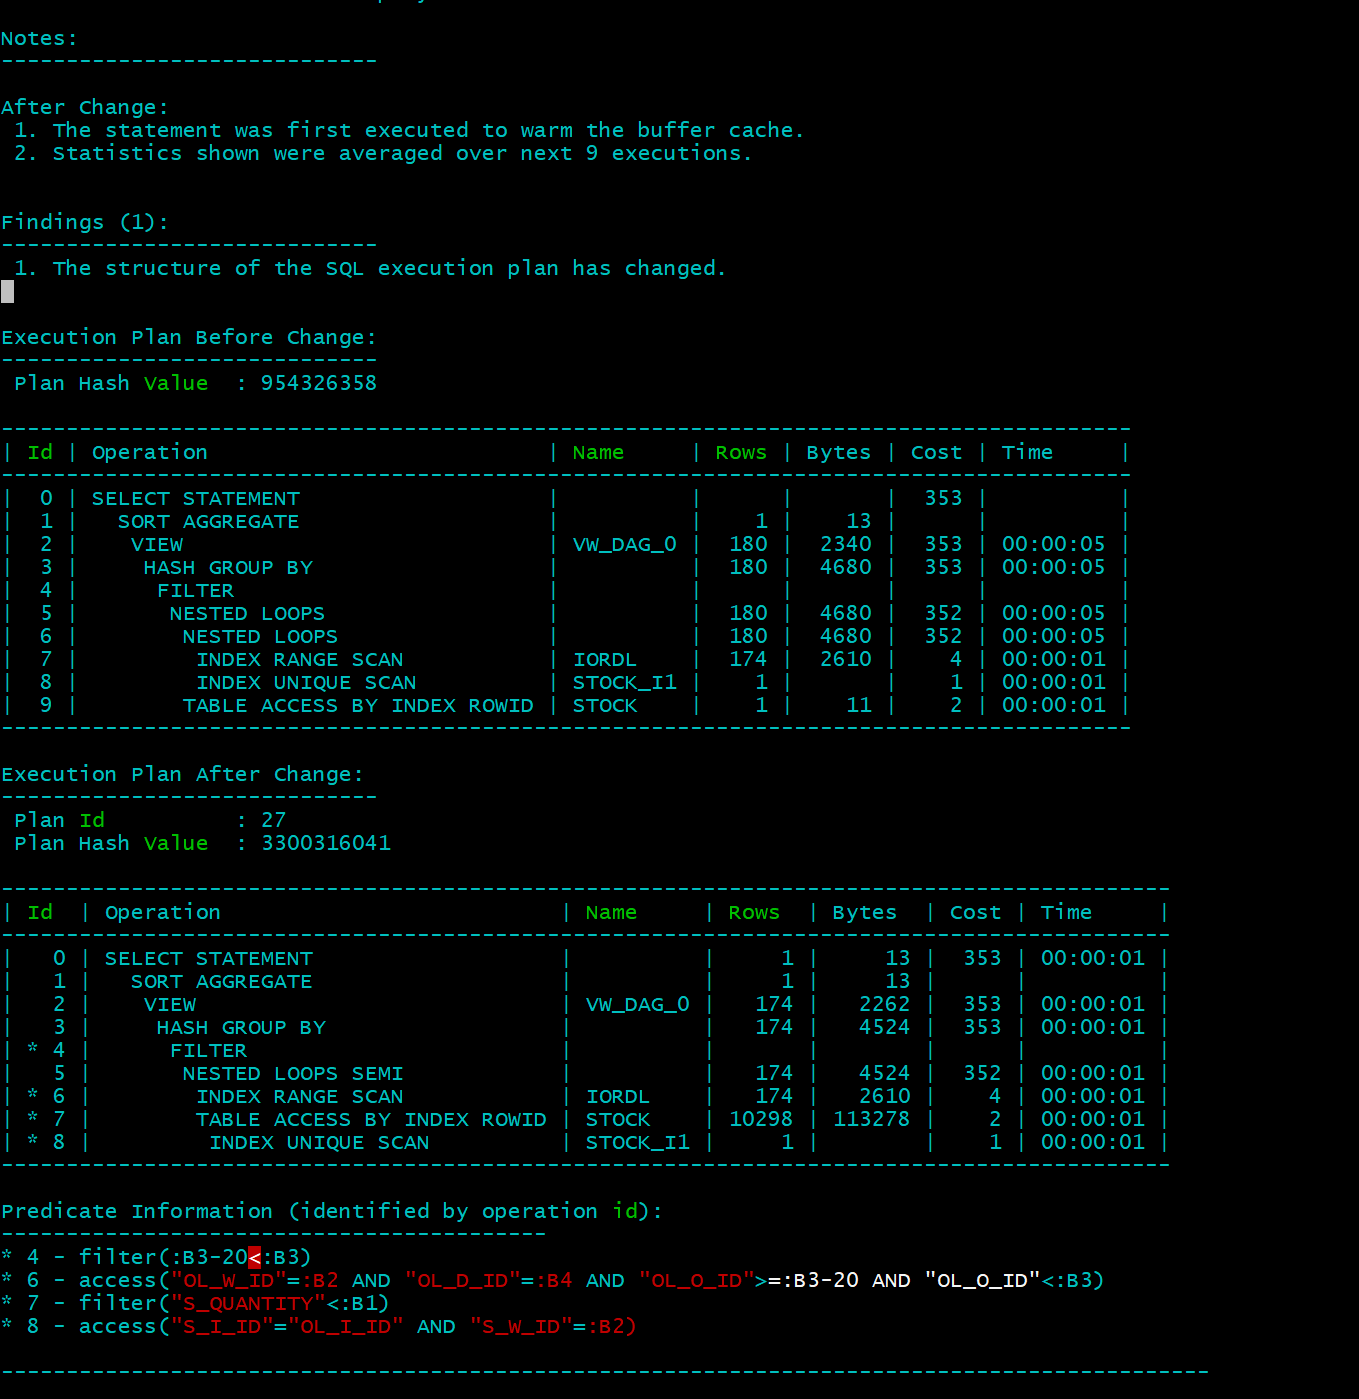Screen dimensions: 1359x1399
Task: Click 'INDEX RANGE SCAN' in the After plan
Action: [300, 1097]
